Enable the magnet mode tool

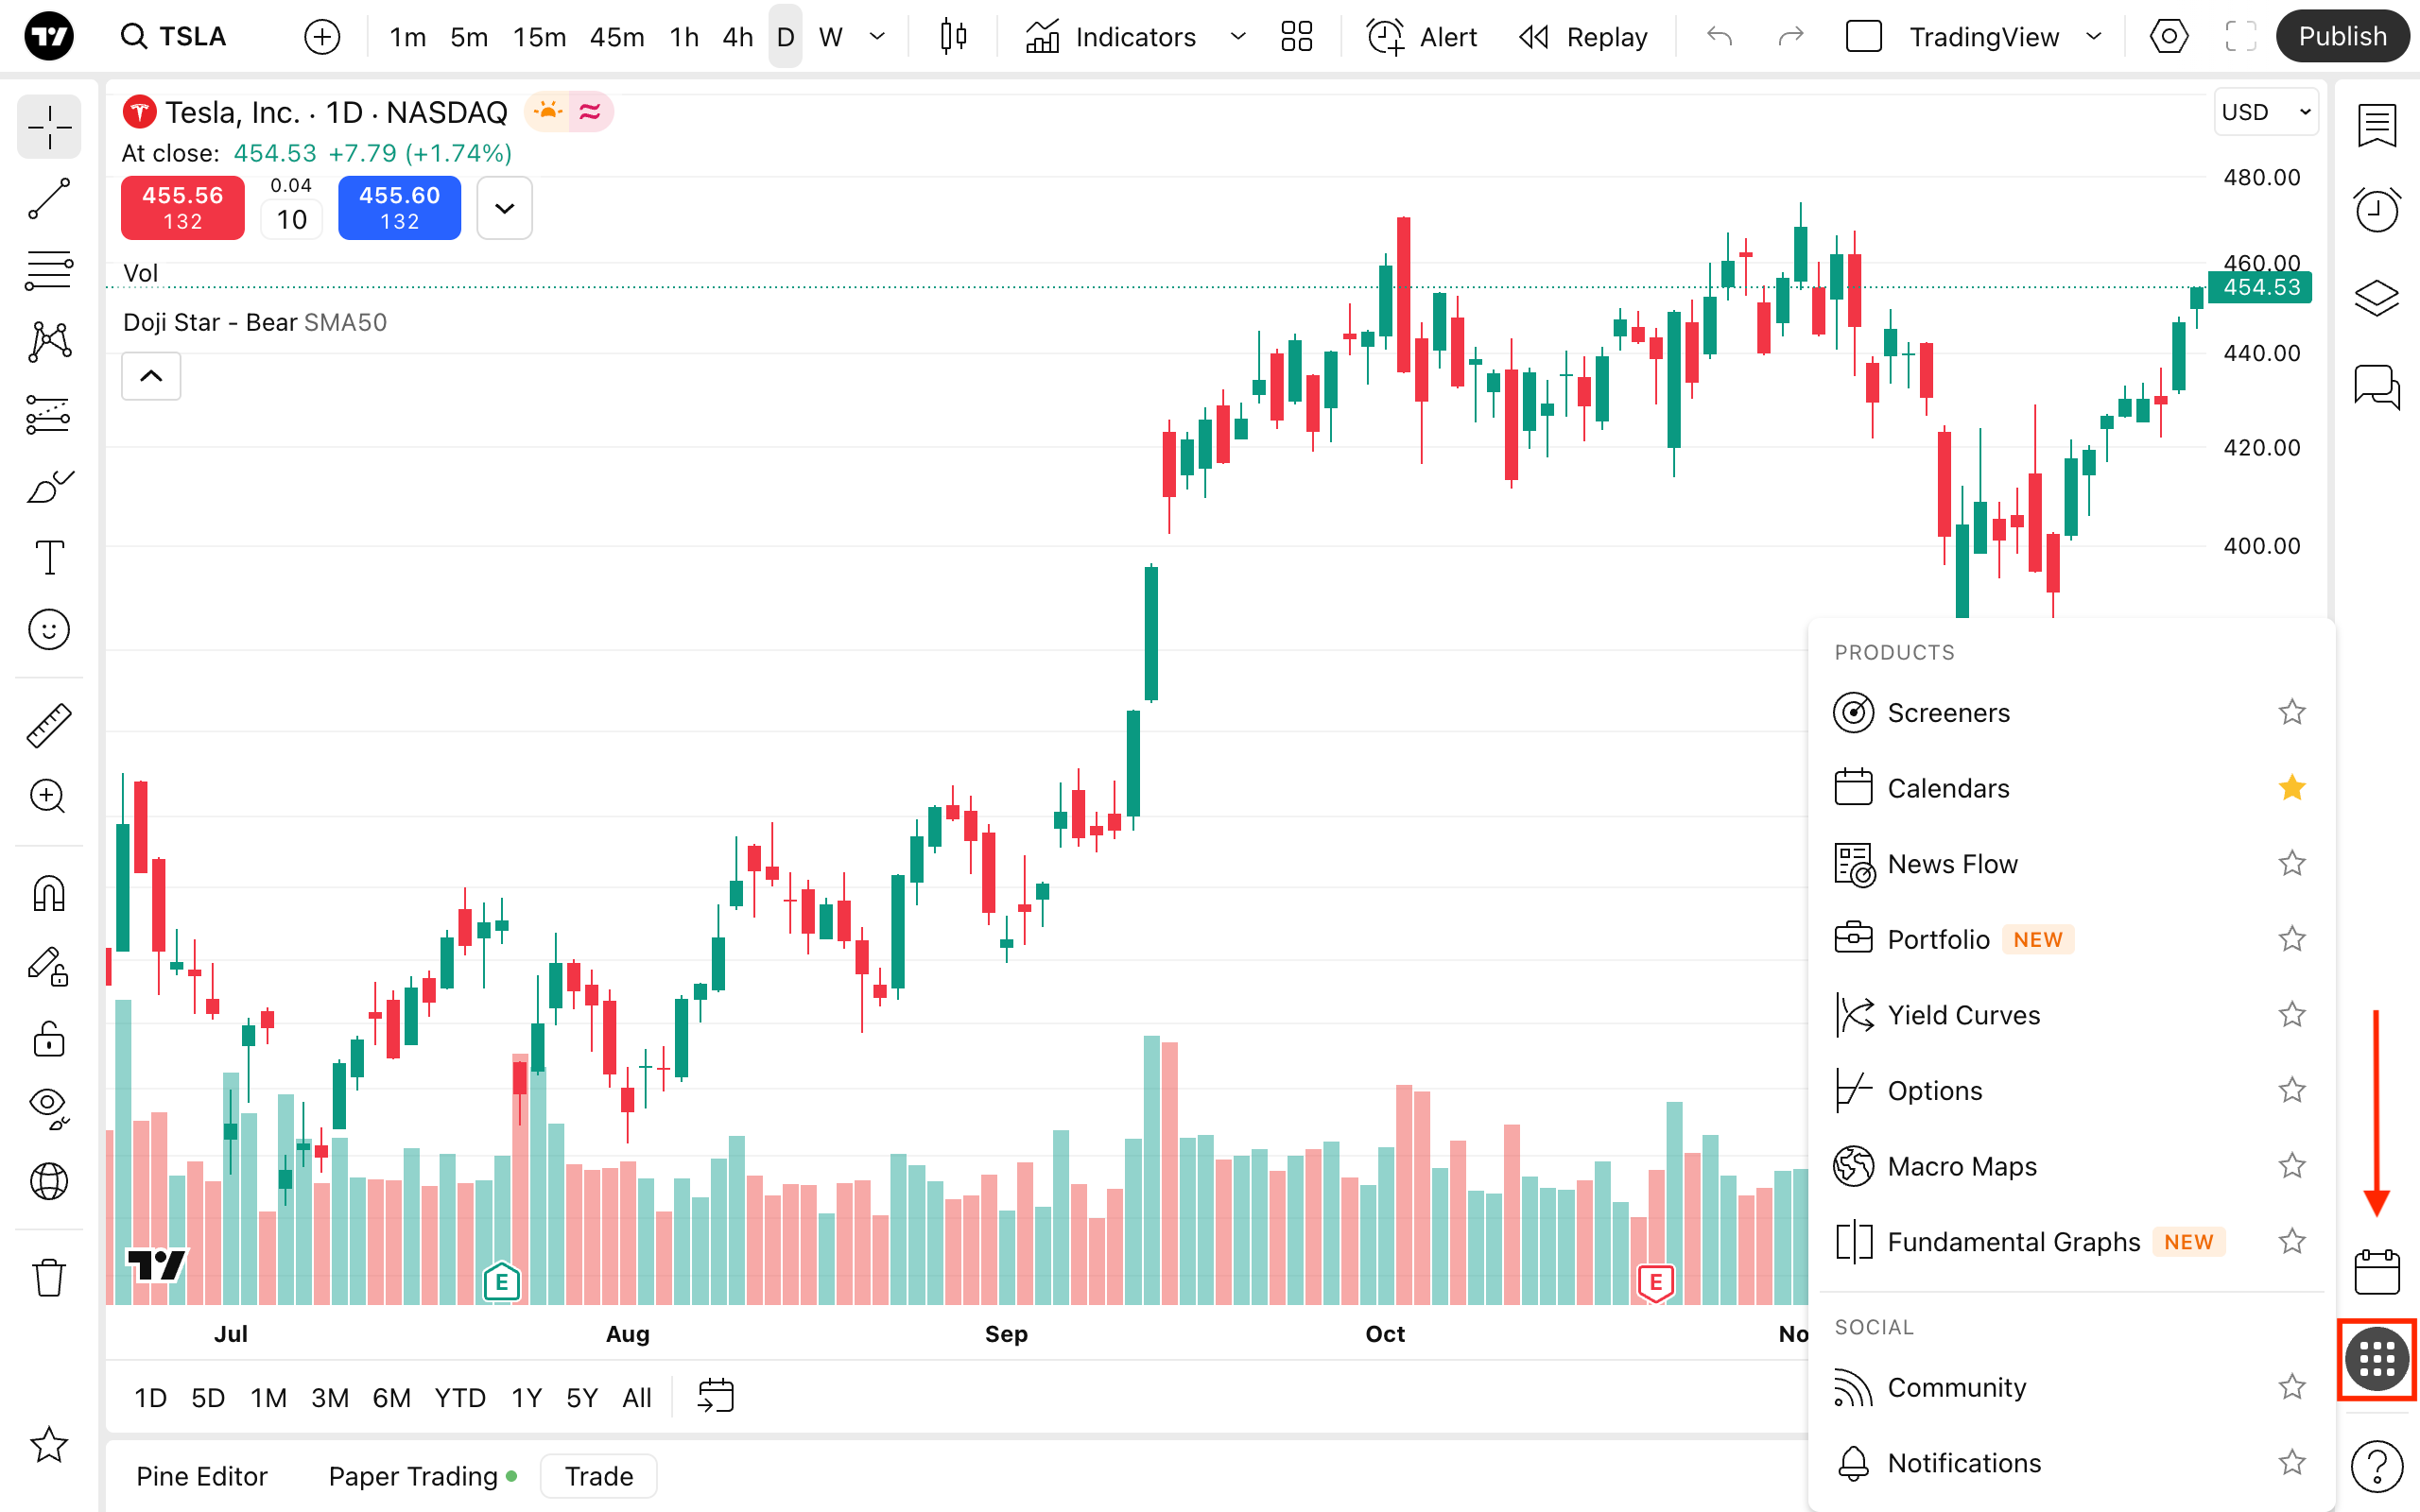click(x=48, y=893)
